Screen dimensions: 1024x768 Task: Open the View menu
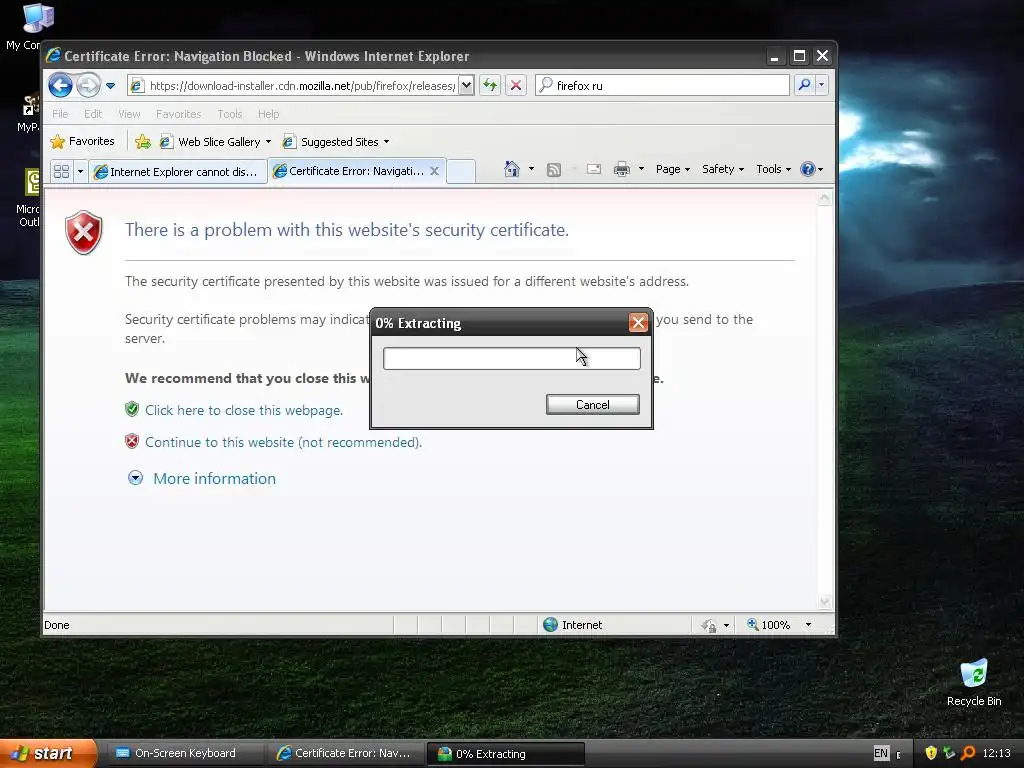pos(129,114)
